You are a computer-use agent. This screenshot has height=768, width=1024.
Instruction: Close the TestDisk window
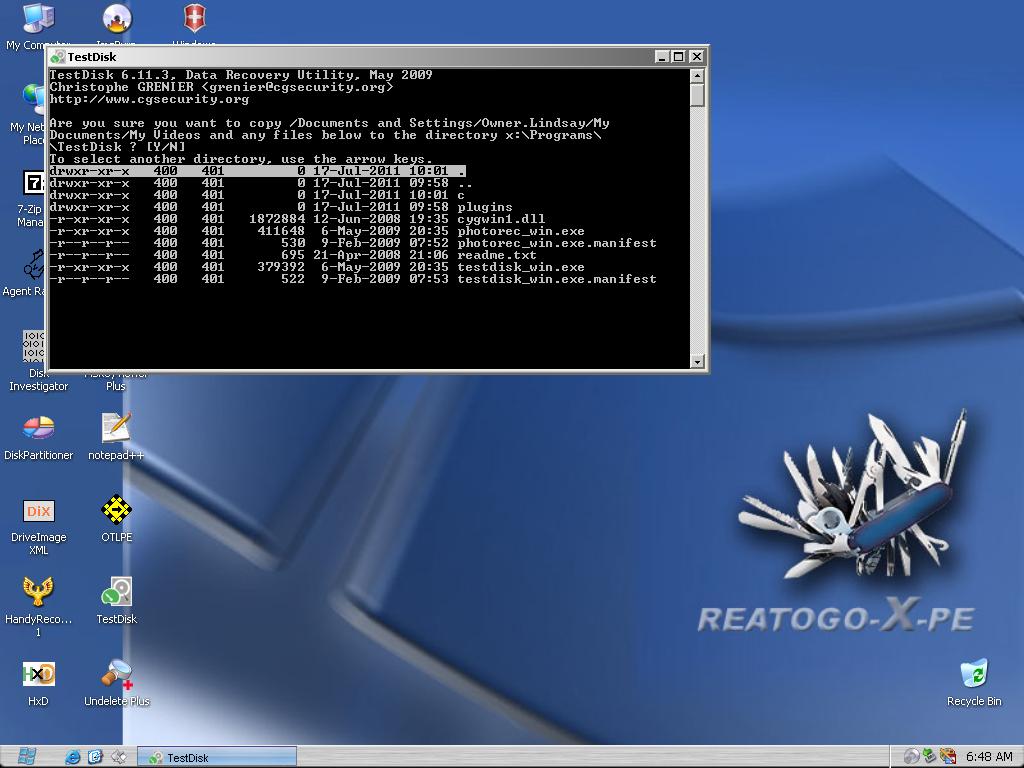click(x=697, y=57)
